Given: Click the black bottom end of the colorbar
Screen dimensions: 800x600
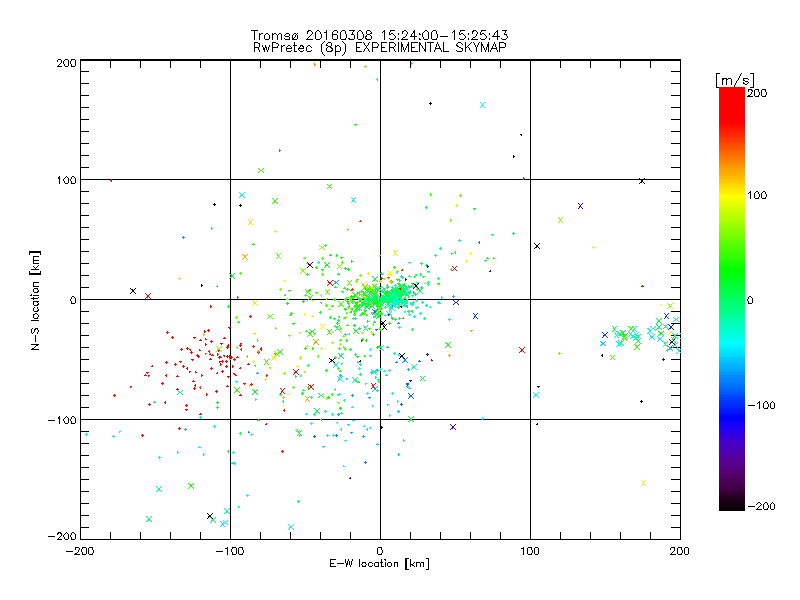Looking at the screenshot, I should [732, 504].
